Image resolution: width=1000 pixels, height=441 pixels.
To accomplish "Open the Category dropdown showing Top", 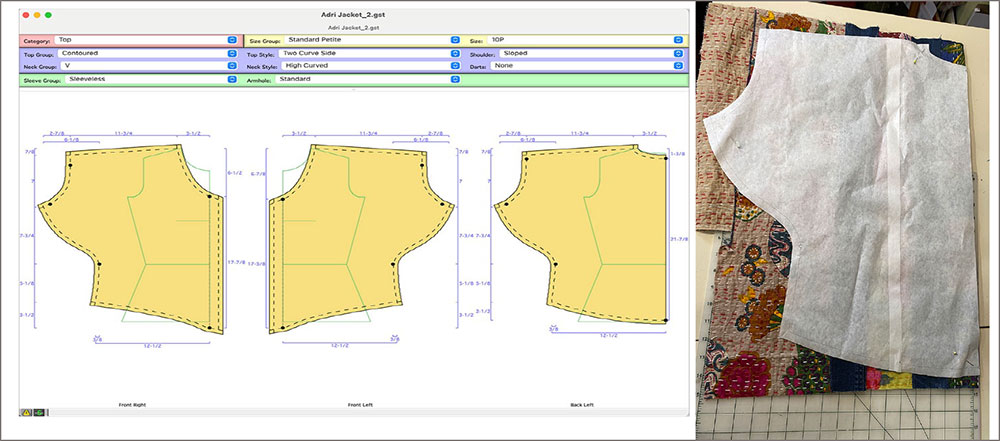I will click(x=147, y=40).
